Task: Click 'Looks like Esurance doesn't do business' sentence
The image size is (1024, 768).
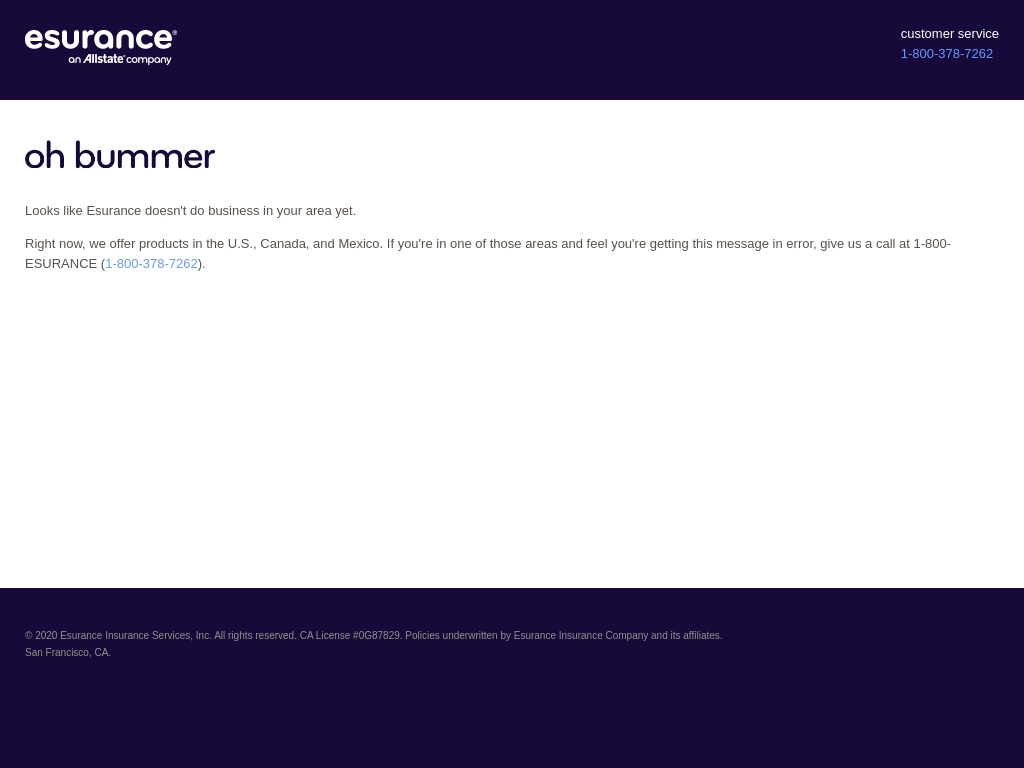Action: pos(191,210)
